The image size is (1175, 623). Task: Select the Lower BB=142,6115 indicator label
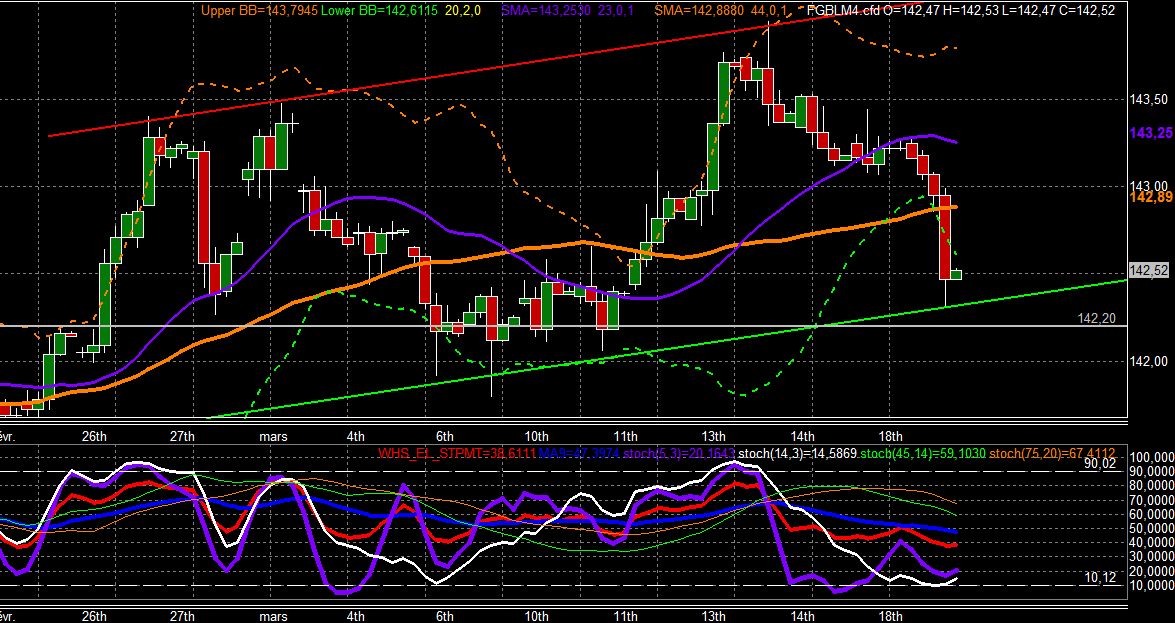pyautogui.click(x=380, y=10)
